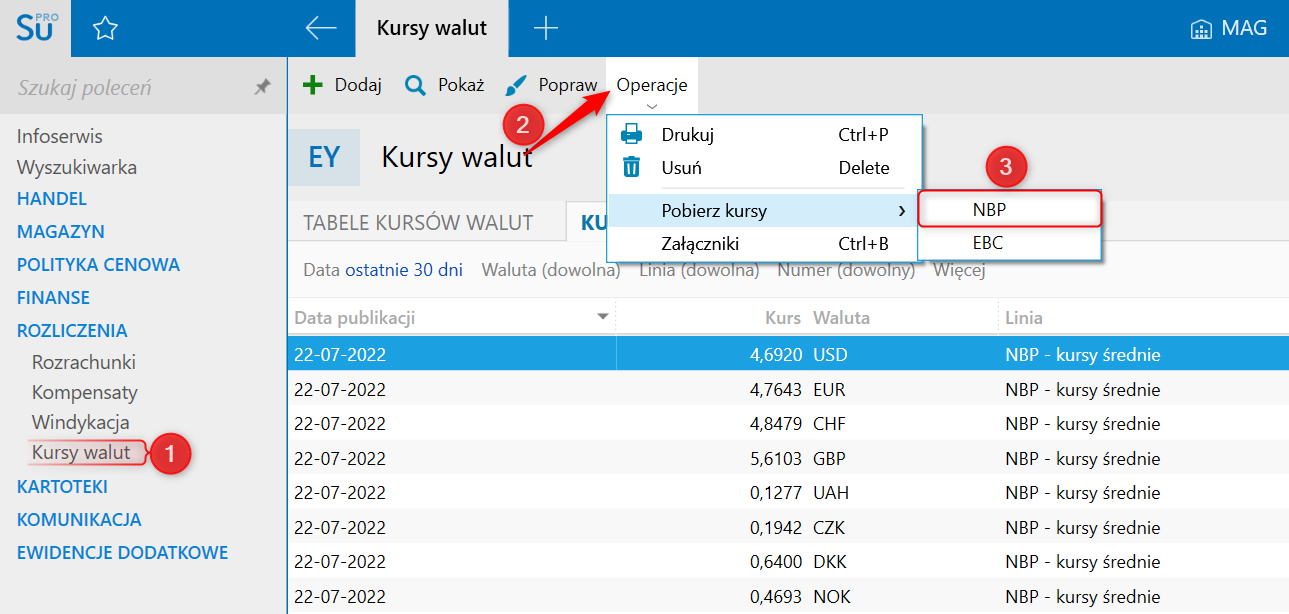Open Kursy walut in the sidebar
Image resolution: width=1289 pixels, height=614 pixels.
[81, 452]
